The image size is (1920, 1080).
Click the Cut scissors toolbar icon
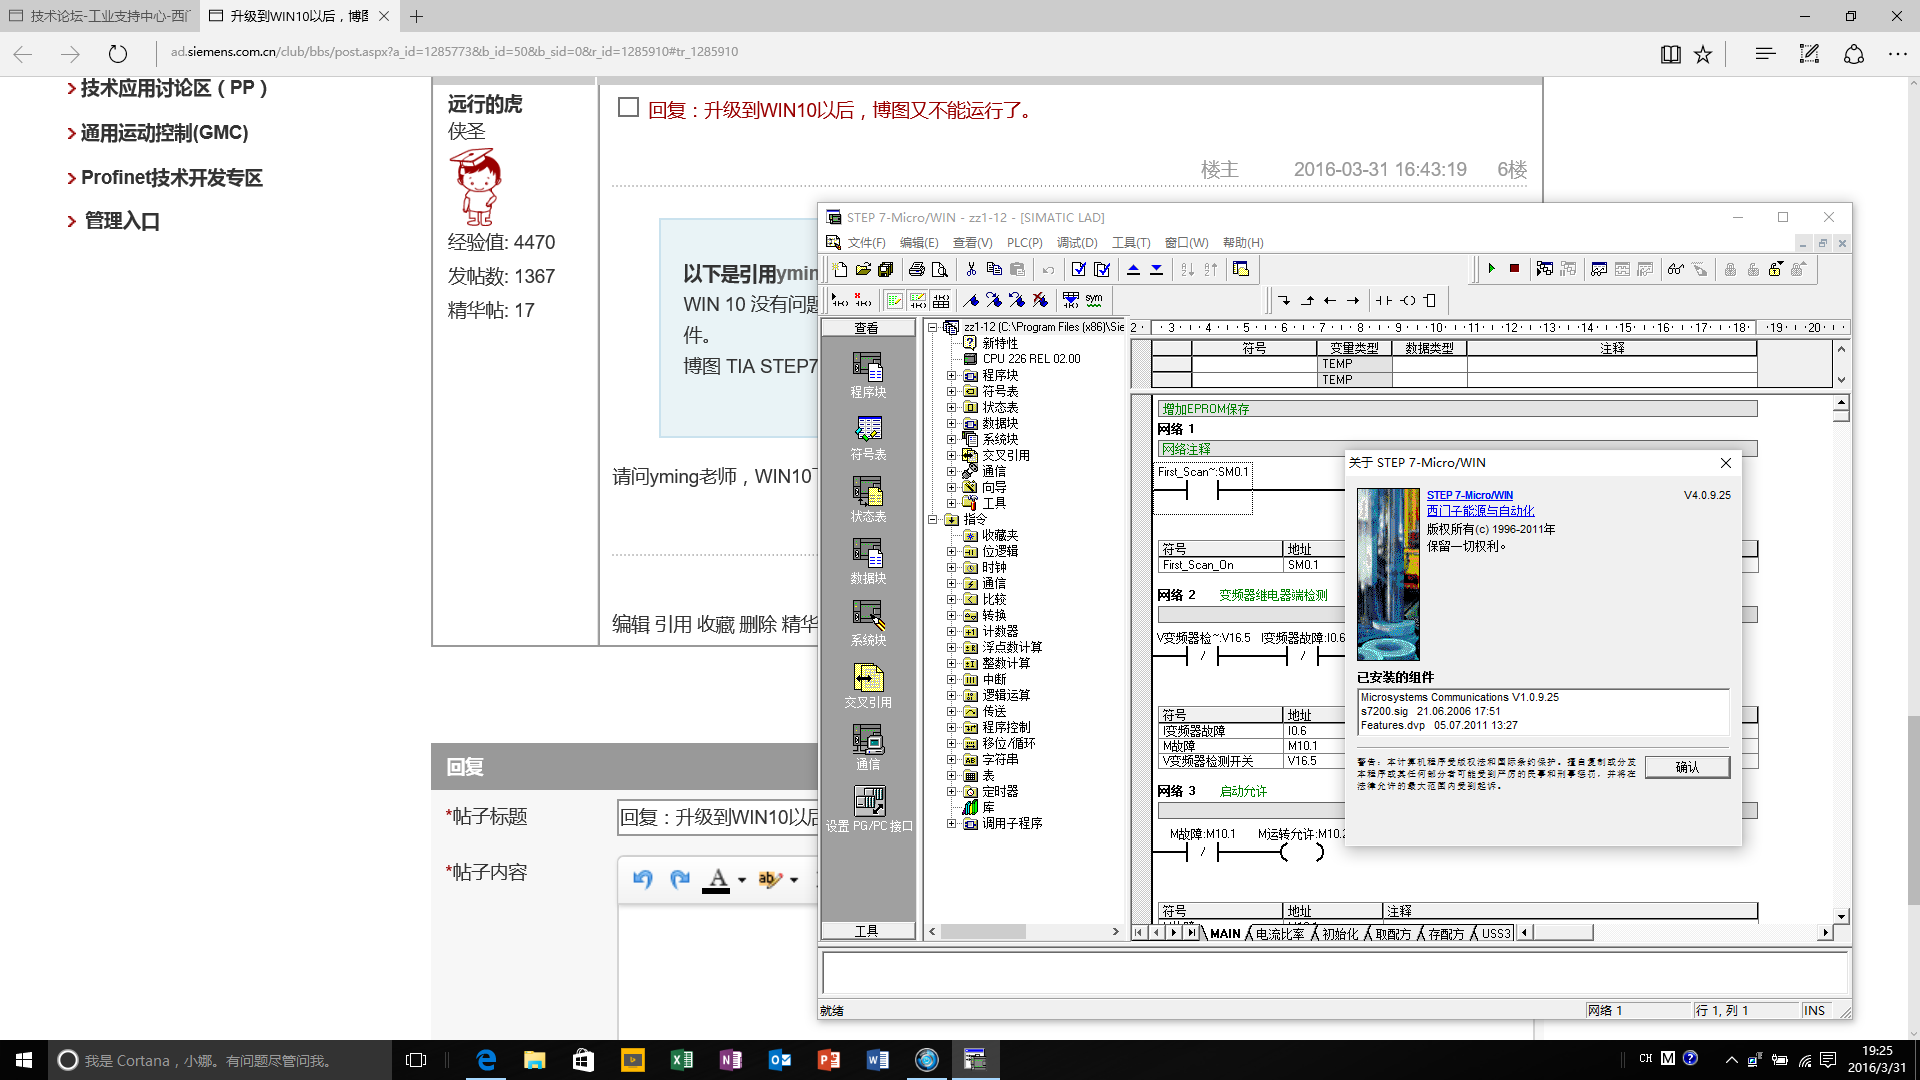click(x=970, y=269)
